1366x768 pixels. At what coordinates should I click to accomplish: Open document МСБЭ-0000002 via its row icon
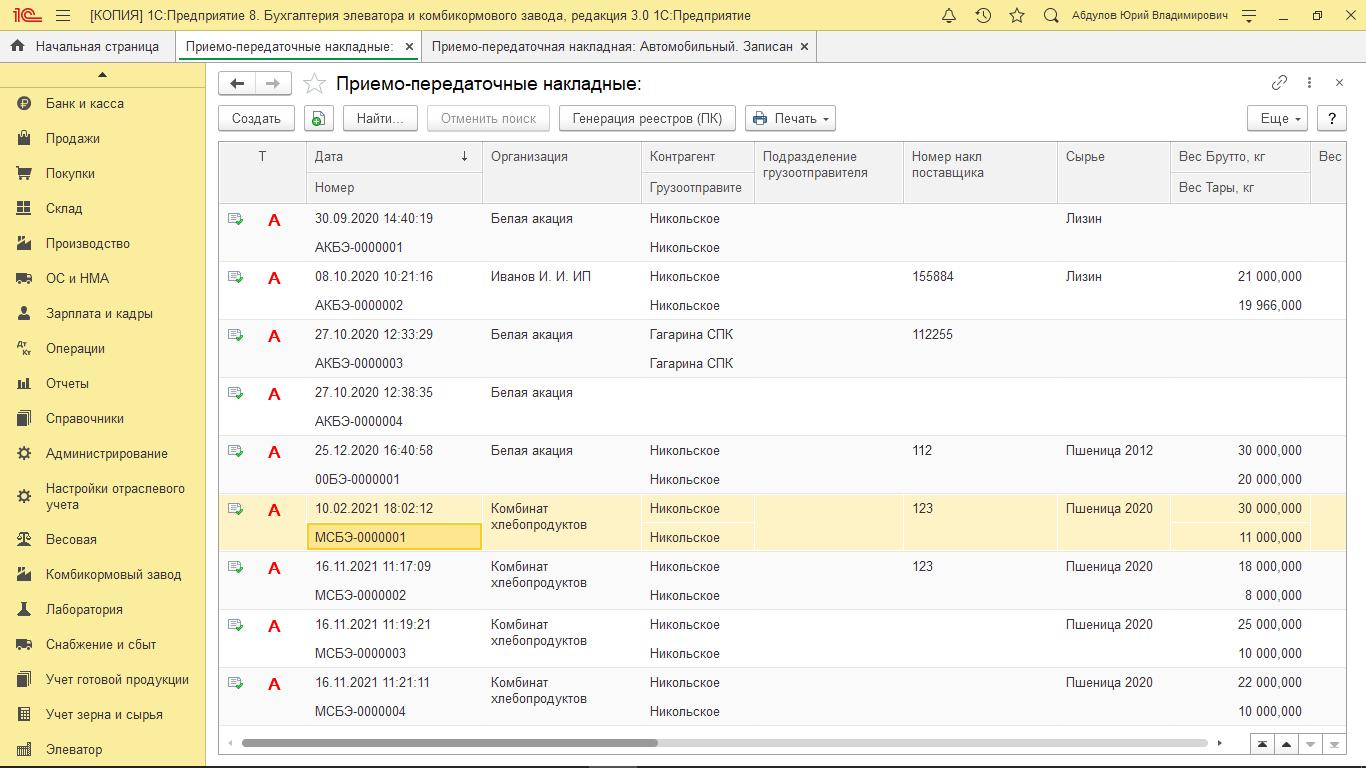pyautogui.click(x=236, y=566)
